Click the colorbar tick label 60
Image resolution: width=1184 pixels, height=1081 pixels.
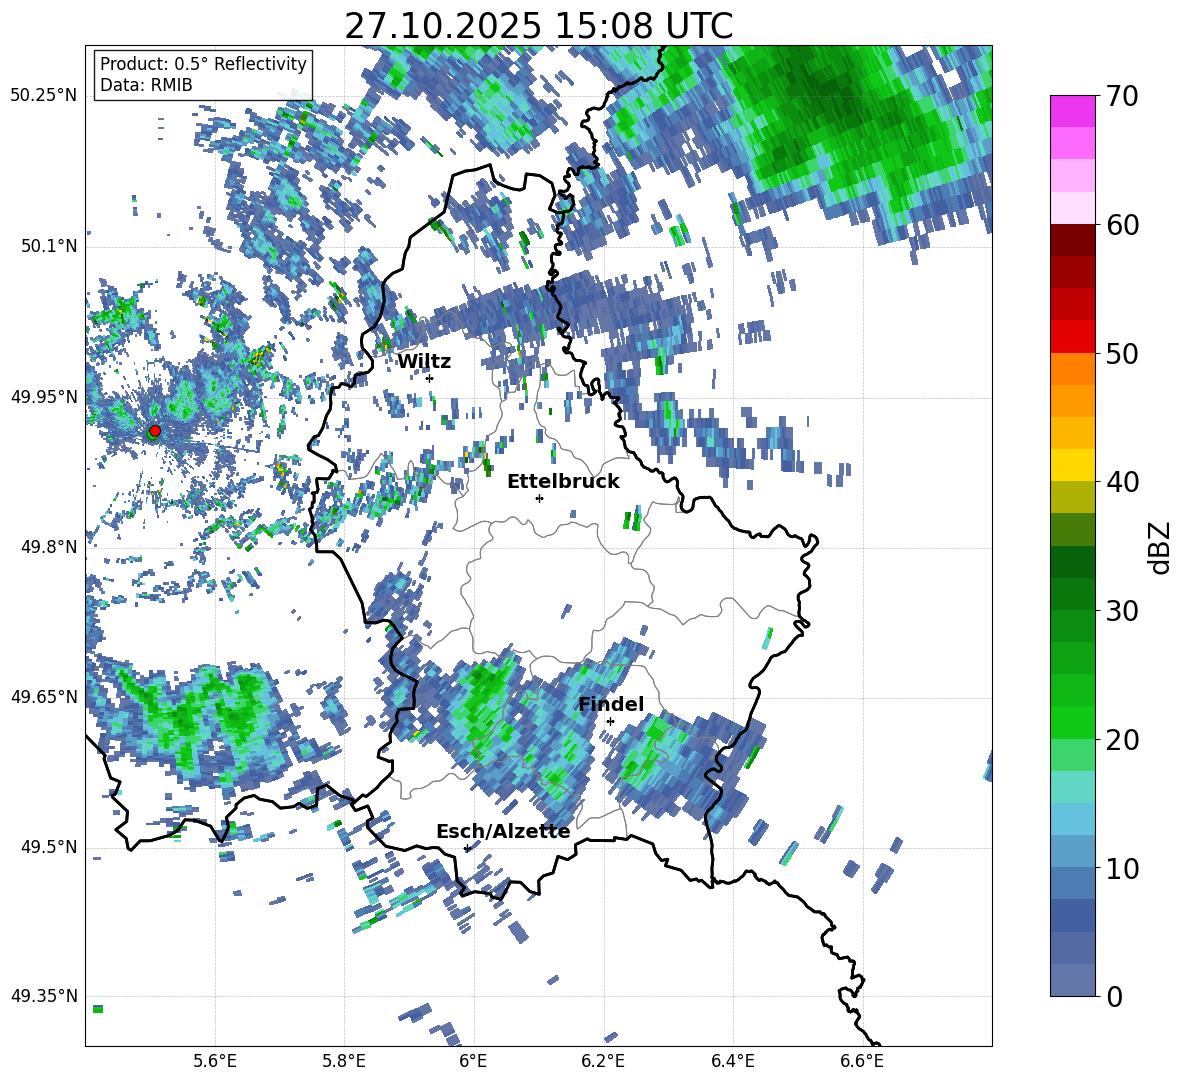pos(1122,225)
